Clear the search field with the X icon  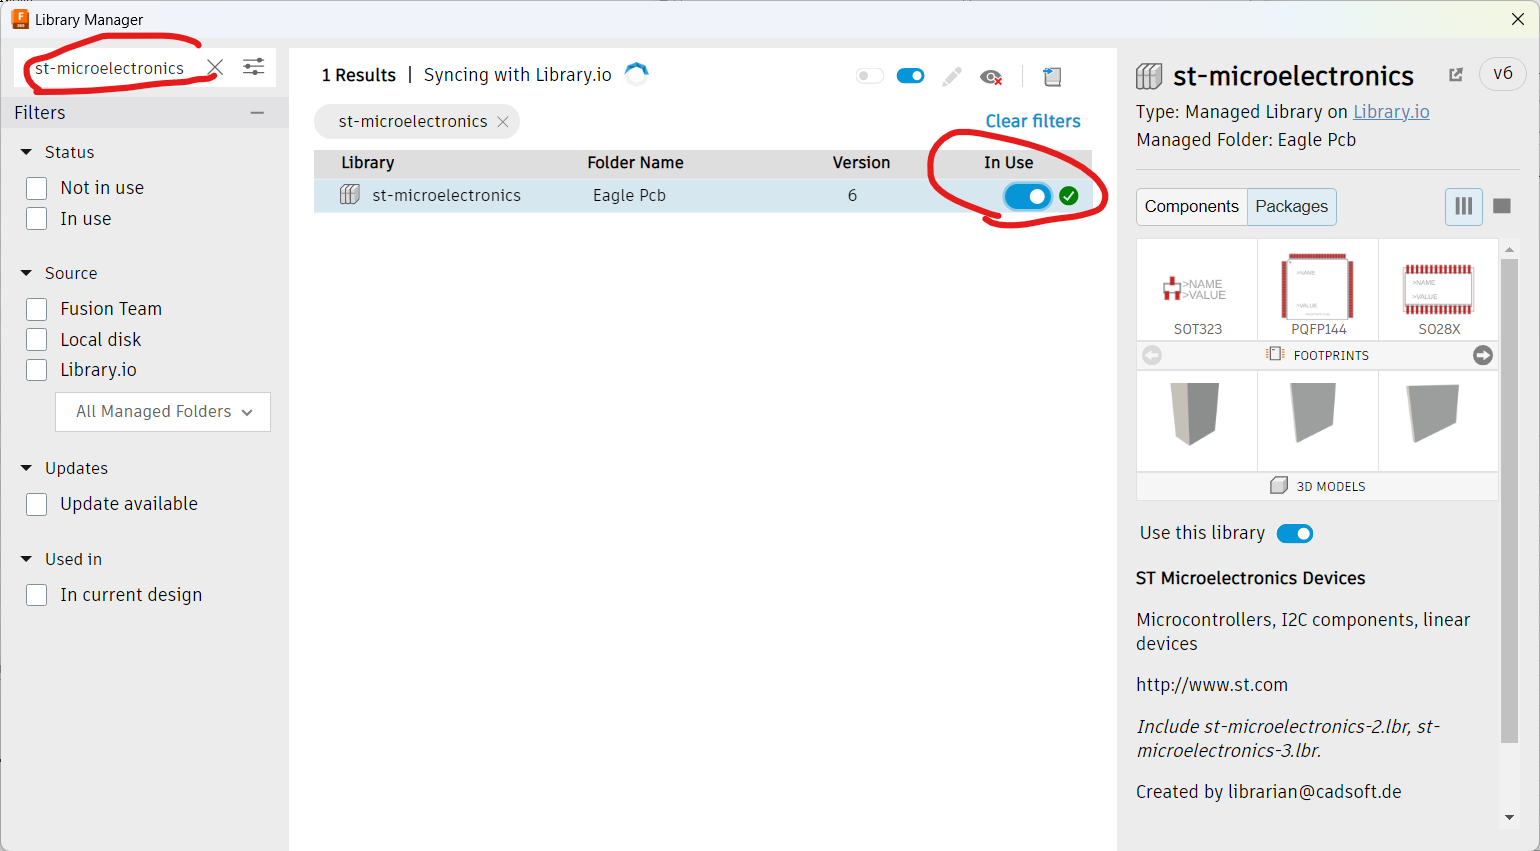click(x=215, y=67)
